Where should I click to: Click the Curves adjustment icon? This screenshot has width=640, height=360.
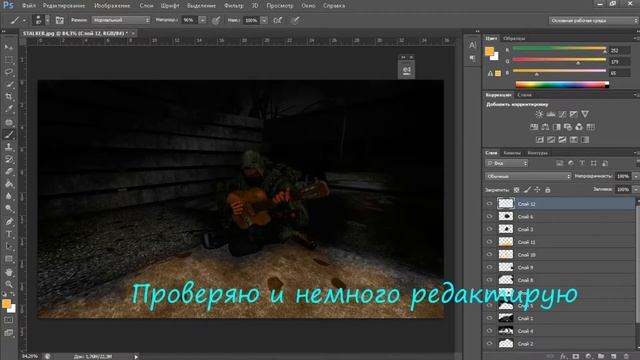pyautogui.click(x=562, y=114)
